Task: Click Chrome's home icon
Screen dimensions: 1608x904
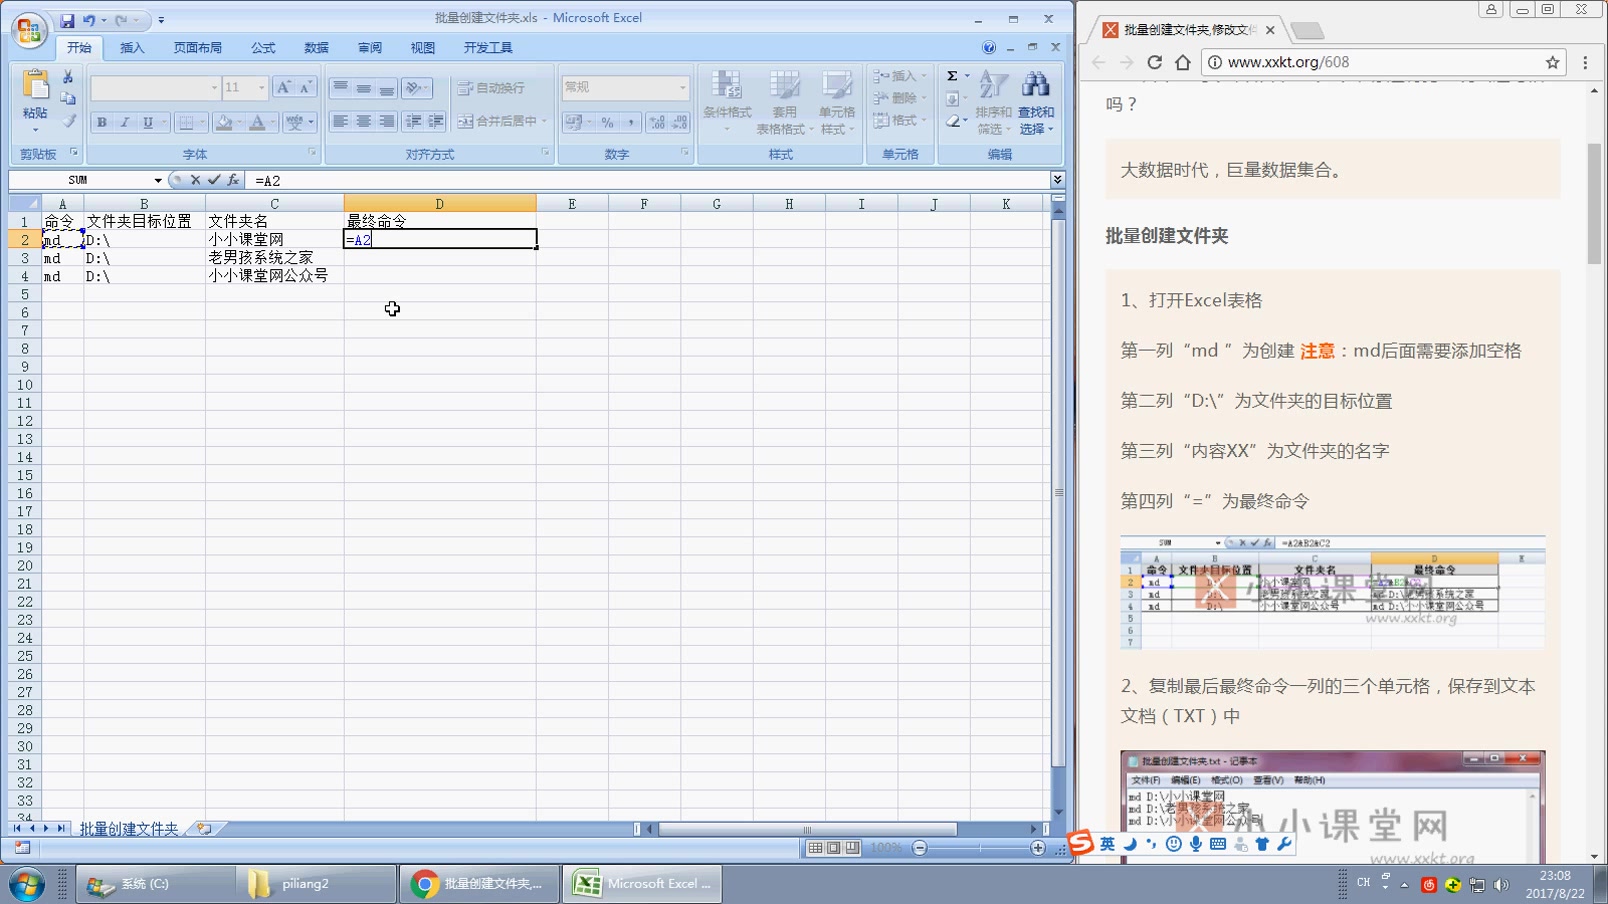Action: point(1183,62)
